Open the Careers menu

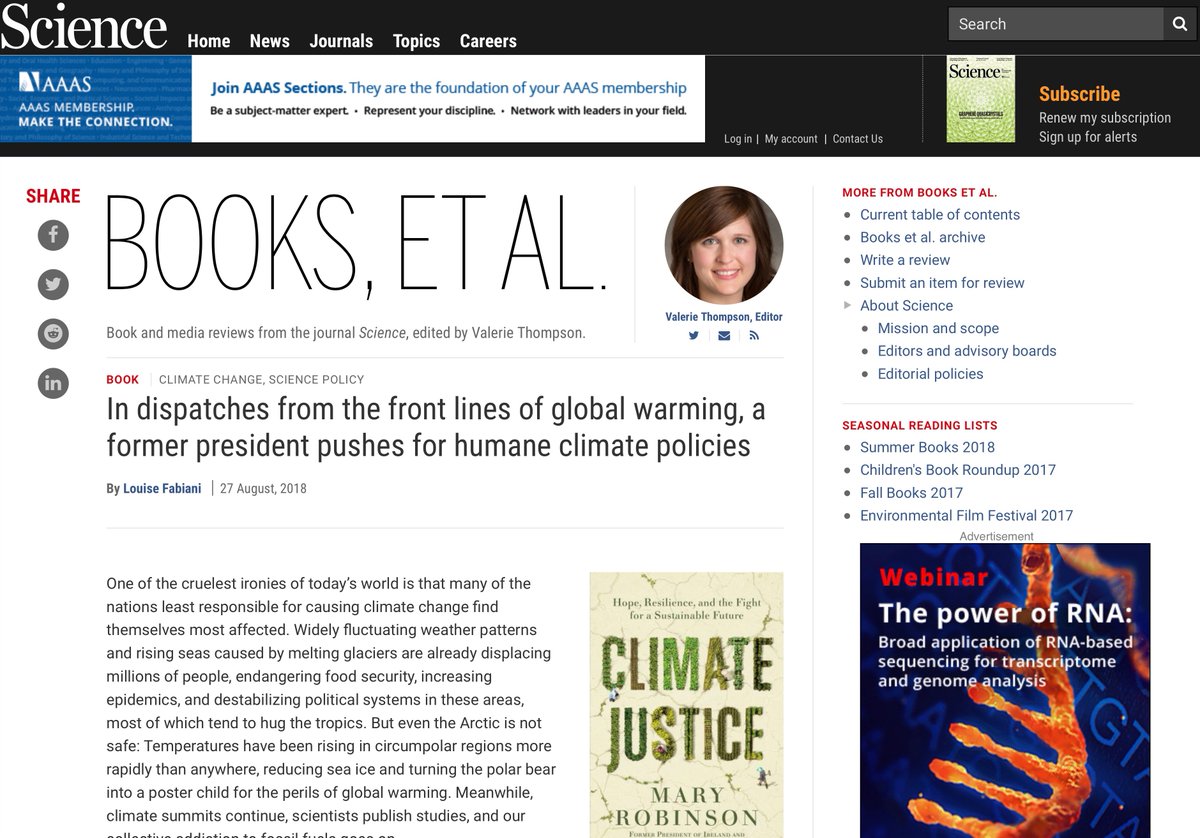(488, 41)
